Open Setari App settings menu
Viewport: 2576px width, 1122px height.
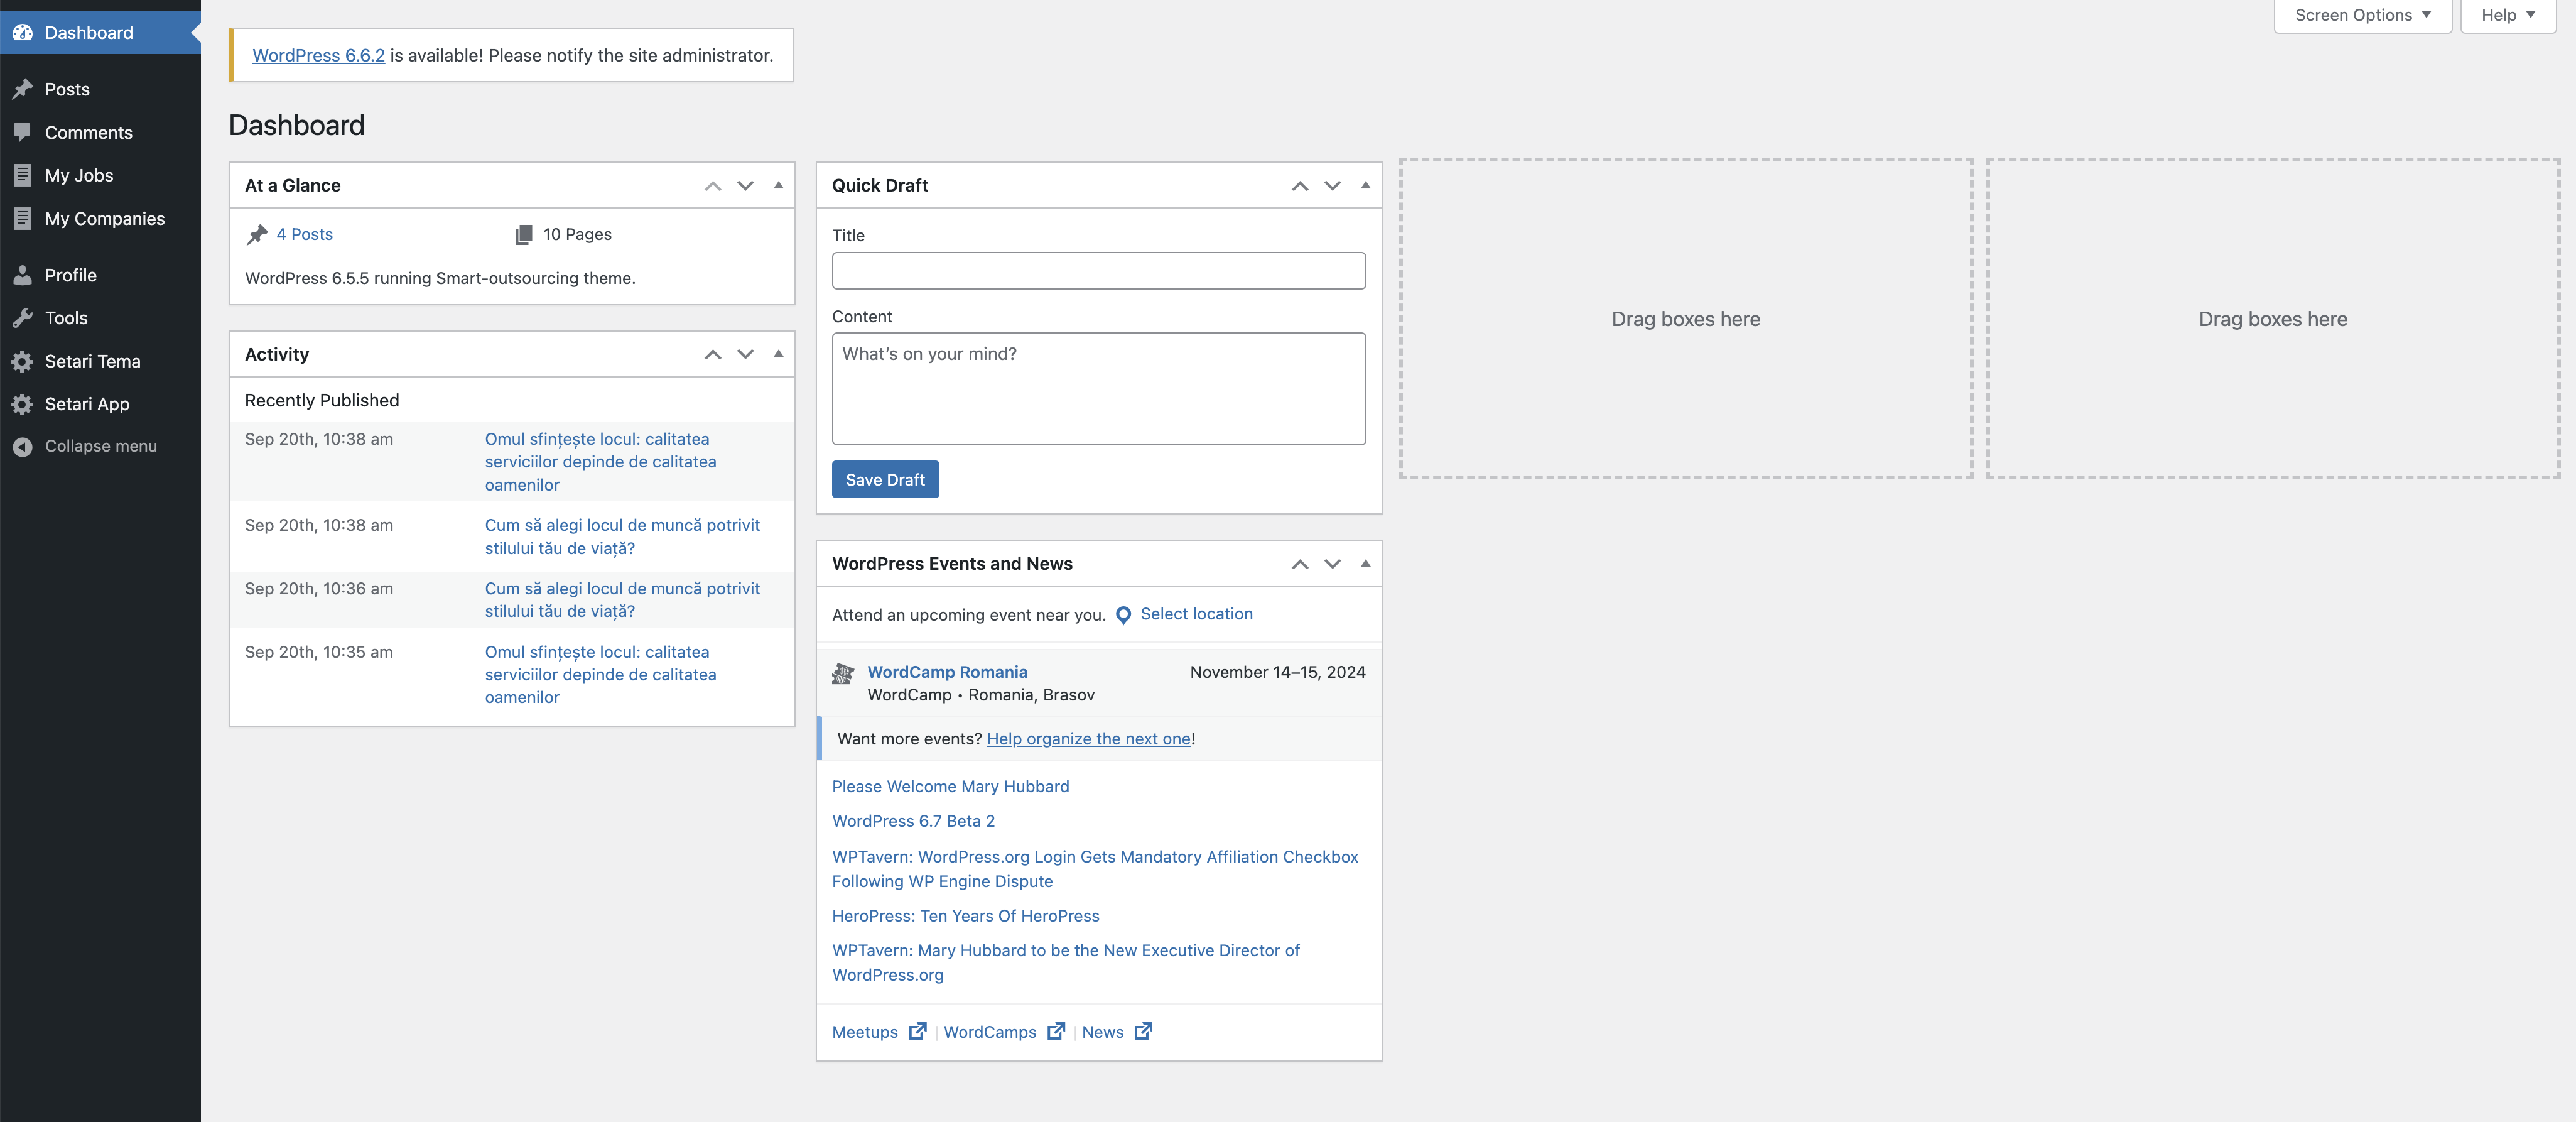[x=100, y=404]
